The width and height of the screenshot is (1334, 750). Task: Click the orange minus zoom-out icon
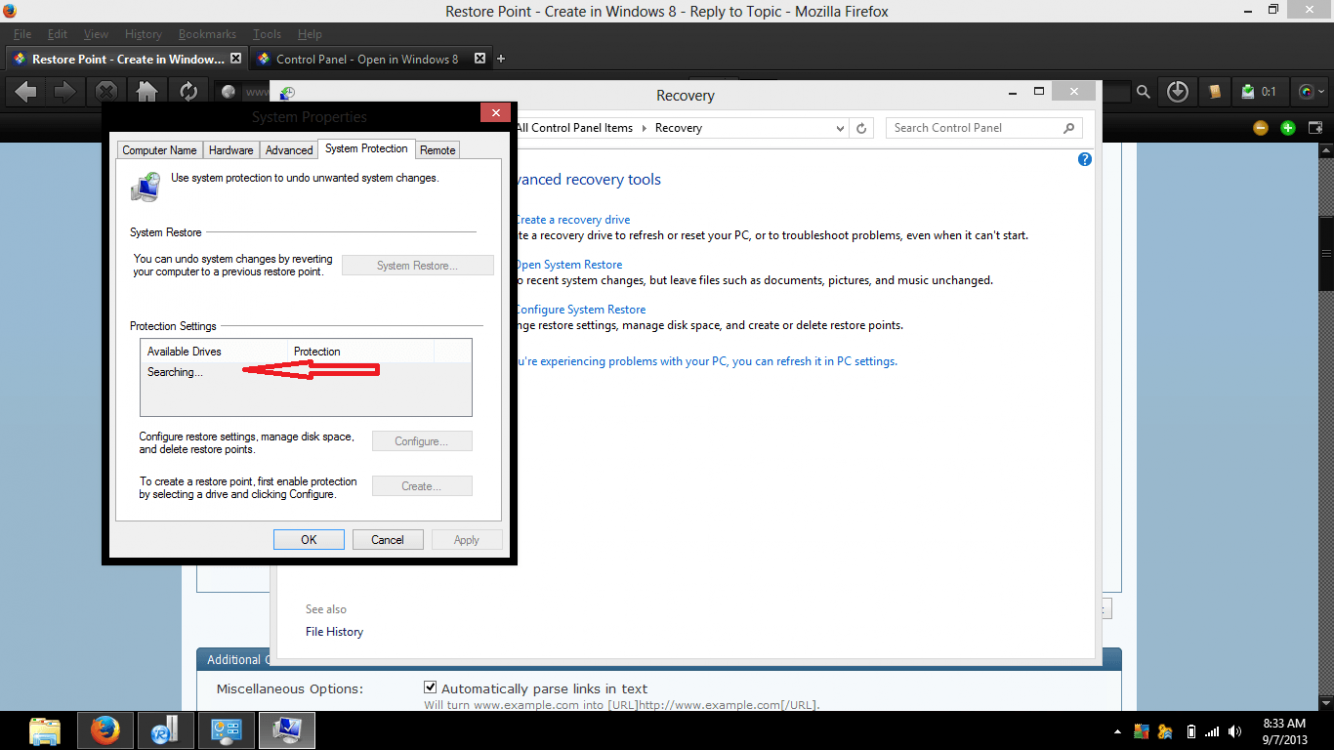(x=1260, y=127)
